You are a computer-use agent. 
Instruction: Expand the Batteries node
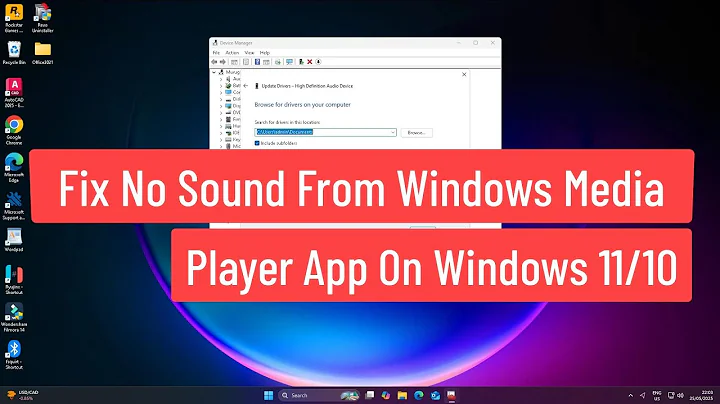click(x=221, y=86)
